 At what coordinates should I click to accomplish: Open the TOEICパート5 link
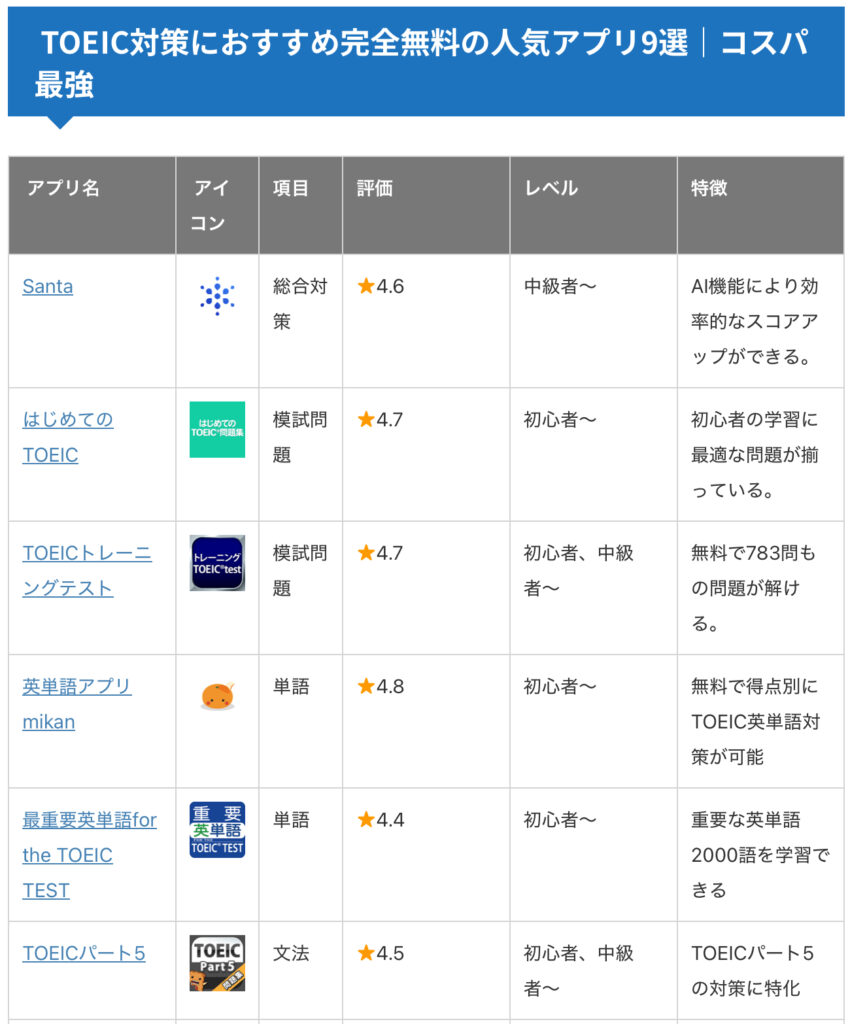[x=84, y=953]
